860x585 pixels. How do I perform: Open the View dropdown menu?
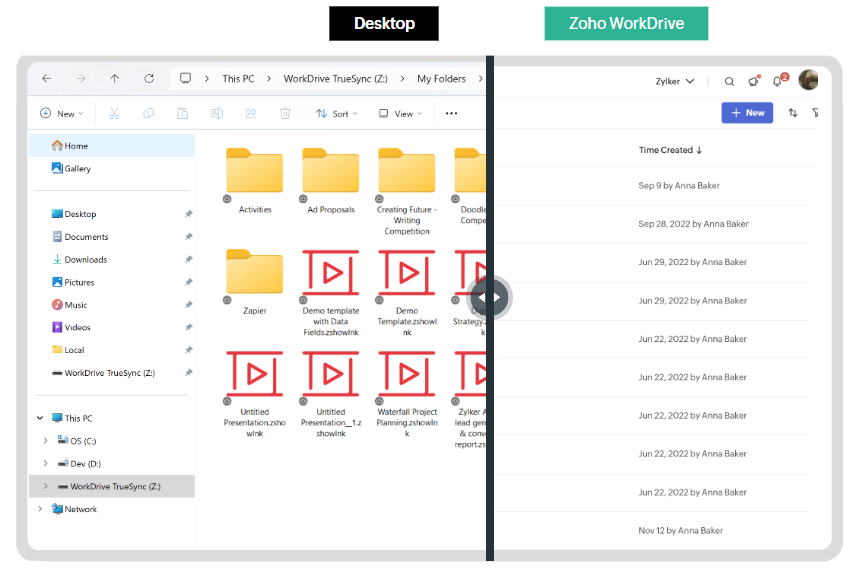click(400, 113)
